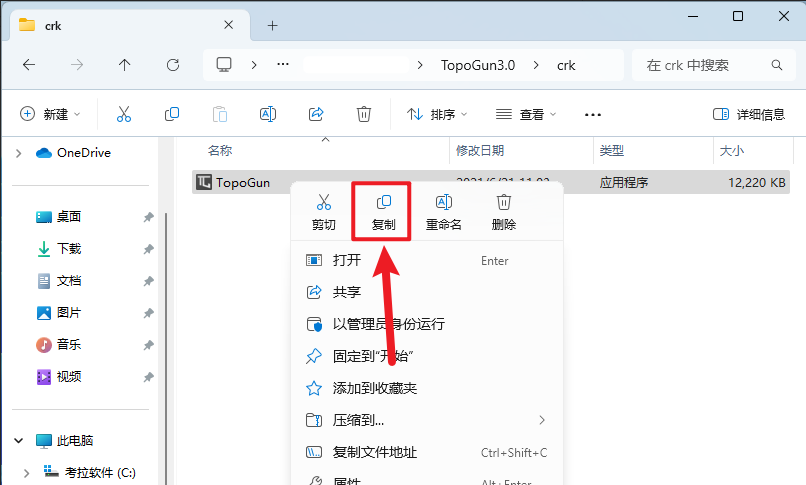806x485 pixels.
Task: Click the crk breadcrumb
Action: coord(566,65)
